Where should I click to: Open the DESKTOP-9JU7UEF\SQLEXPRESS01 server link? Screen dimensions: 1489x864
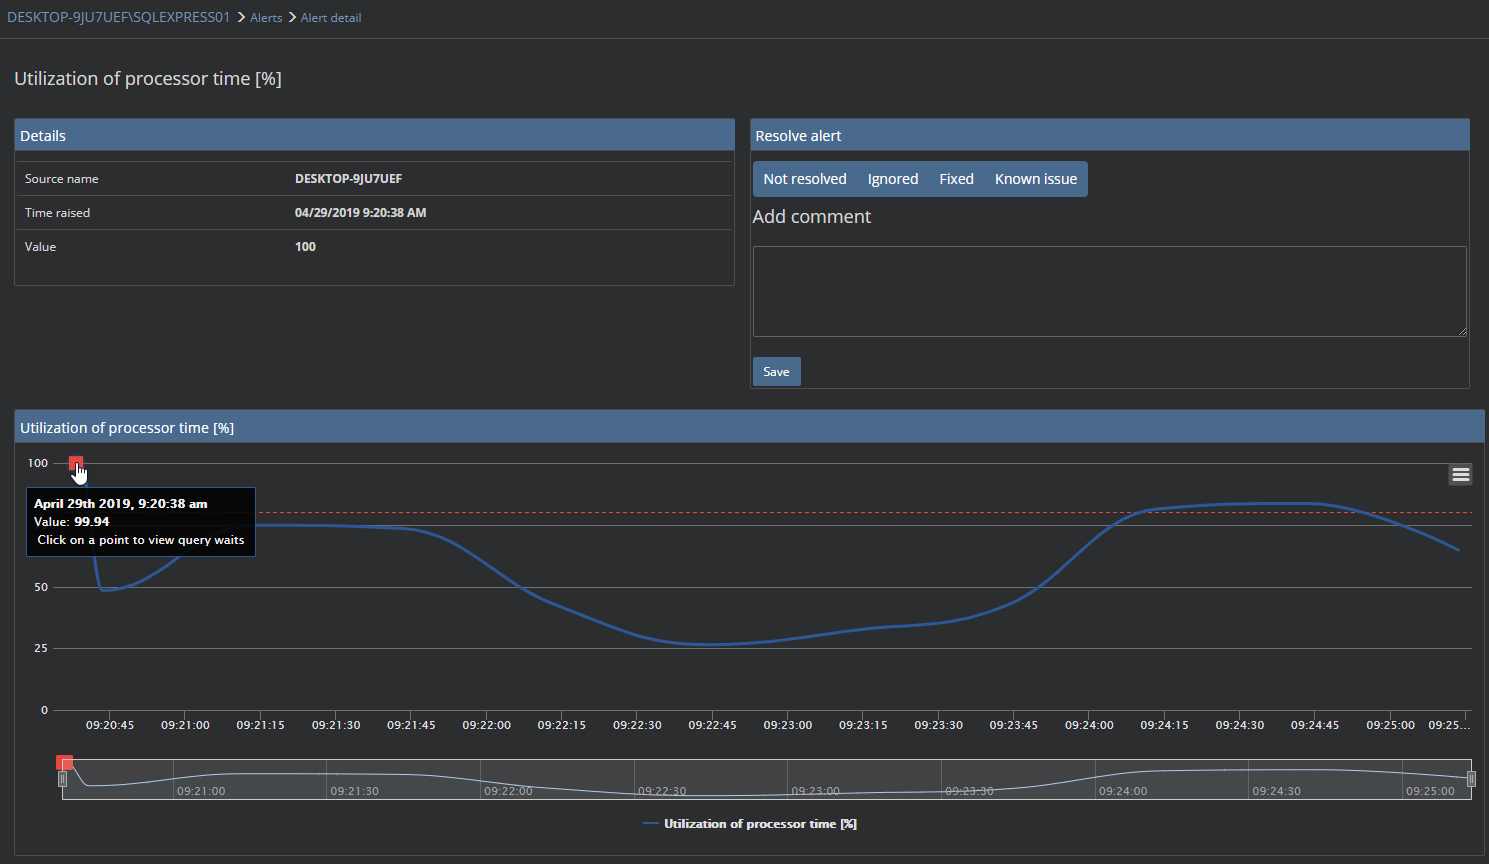pos(118,17)
